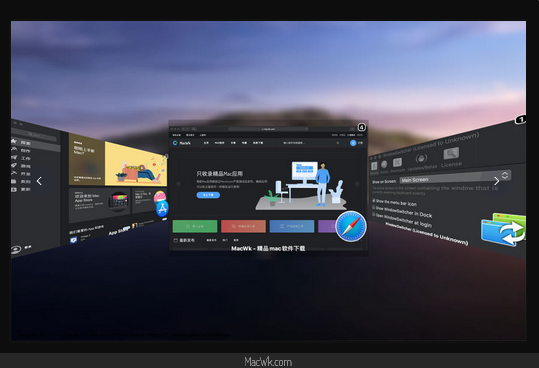Image resolution: width=539 pixels, height=368 pixels.
Task: Open the General tab in WindowSwitcher preferences
Action: coord(374,168)
